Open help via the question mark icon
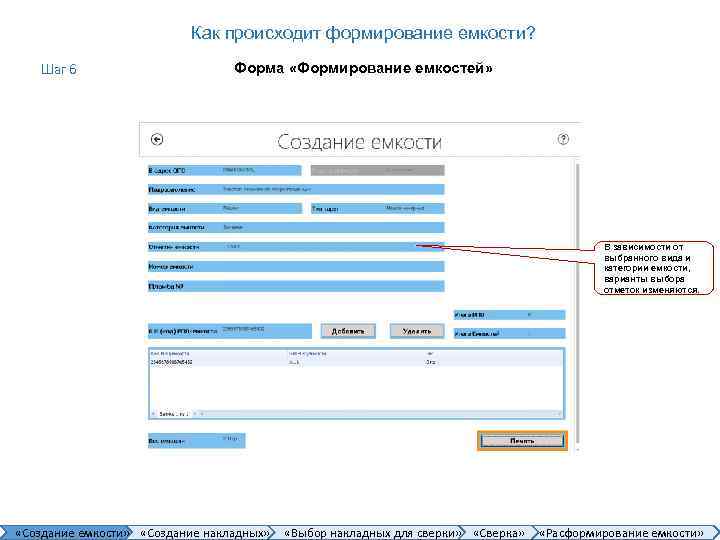Image resolution: width=720 pixels, height=540 pixels. coord(563,139)
